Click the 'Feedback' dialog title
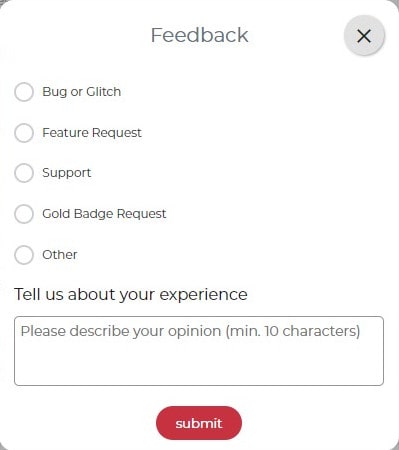 coord(200,35)
